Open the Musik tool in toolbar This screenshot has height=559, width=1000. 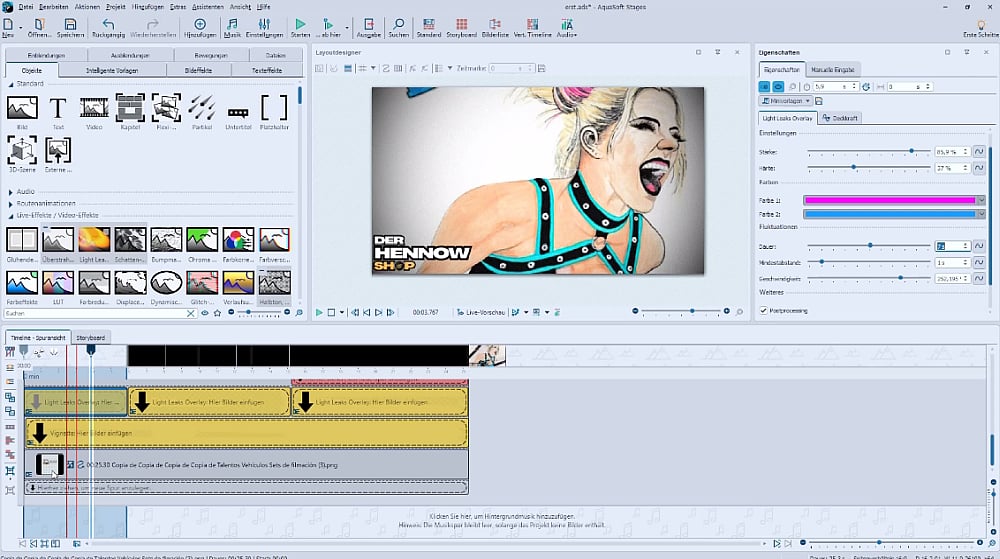232,25
